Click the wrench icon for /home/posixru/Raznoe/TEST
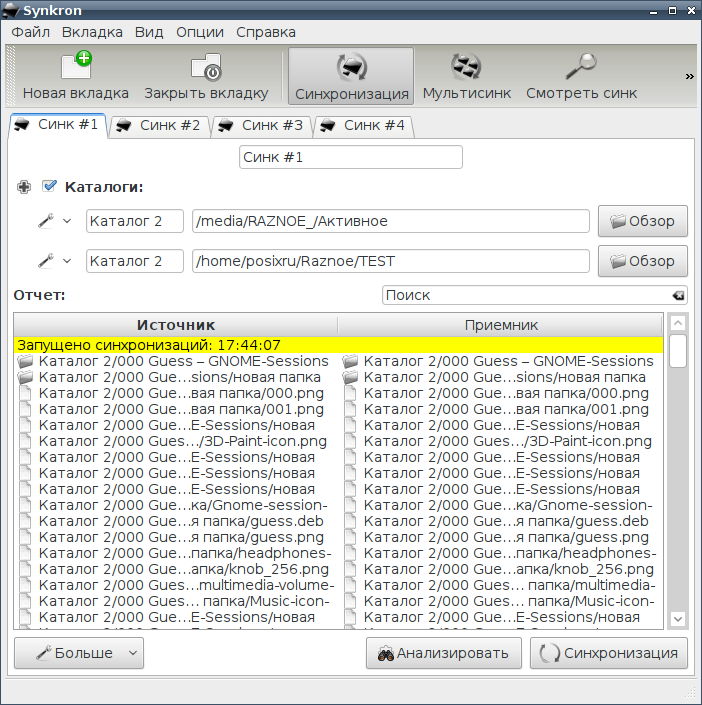Screen dimensions: 702x705 pos(46,260)
